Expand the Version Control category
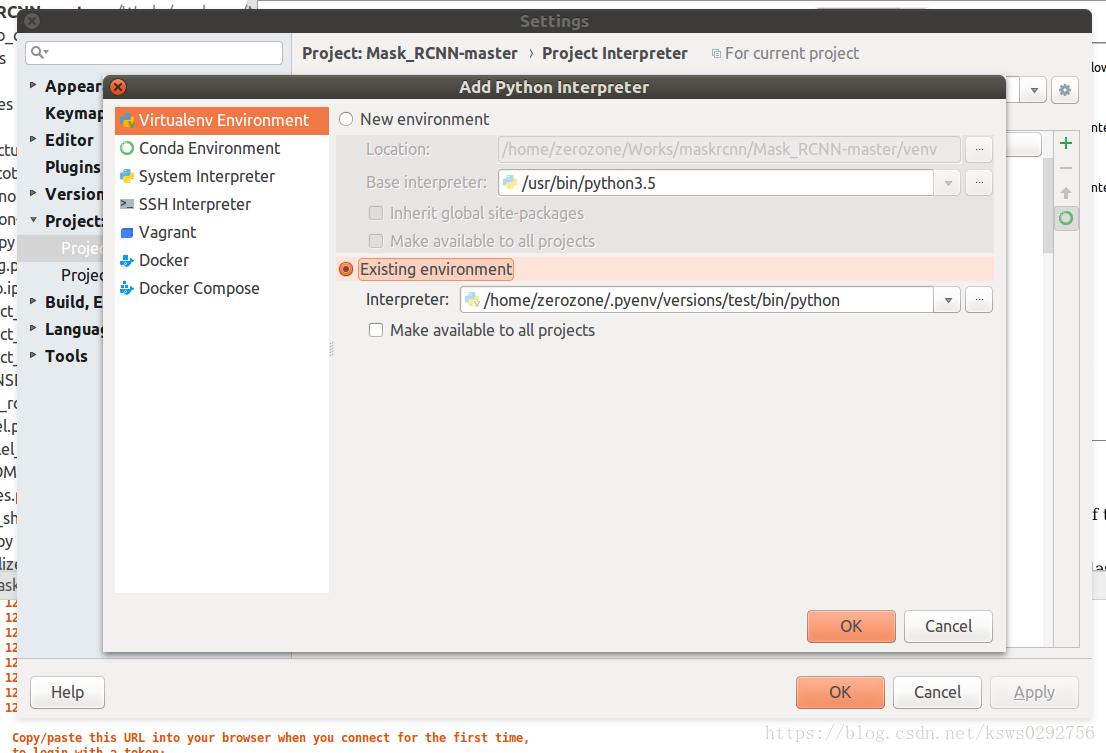 tap(32, 192)
